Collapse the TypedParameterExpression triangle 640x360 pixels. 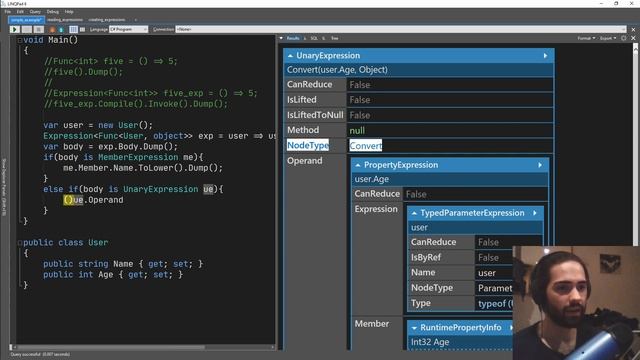[x=414, y=213]
